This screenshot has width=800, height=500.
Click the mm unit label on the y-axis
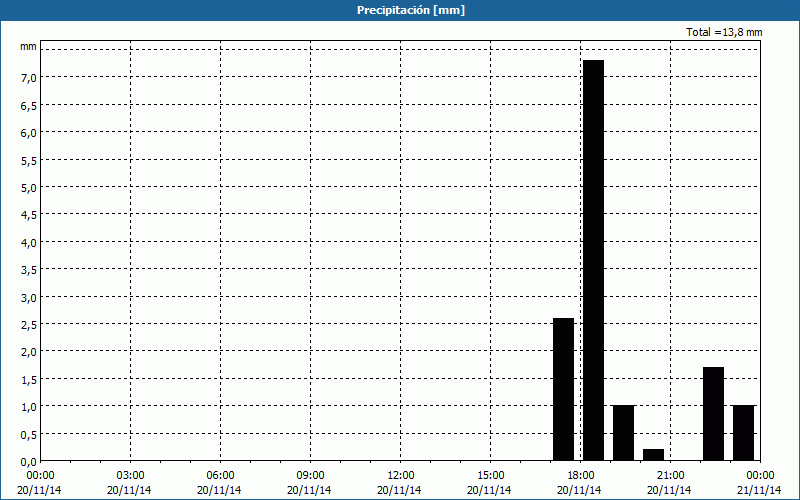[x=29, y=47]
